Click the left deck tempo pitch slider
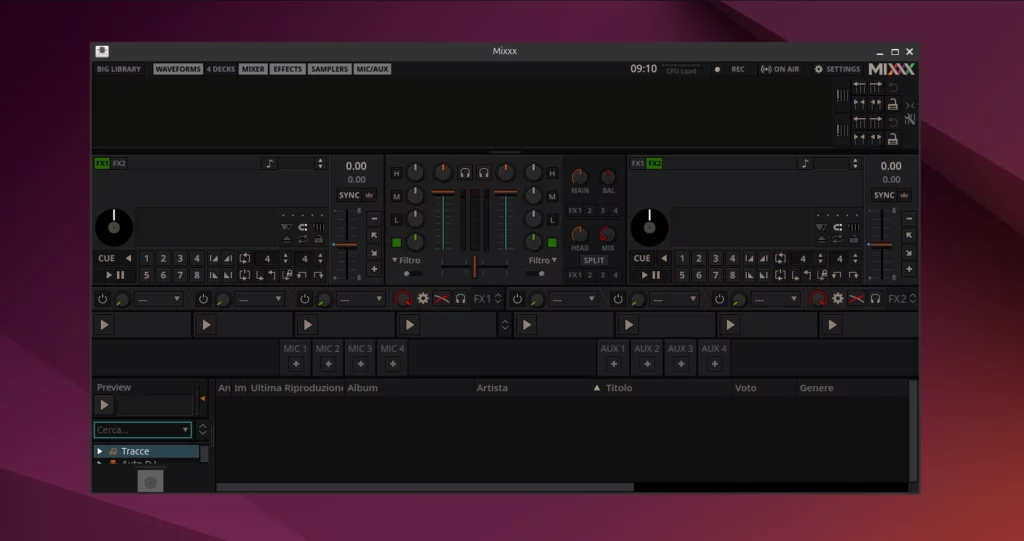This screenshot has width=1024, height=541. [346, 244]
